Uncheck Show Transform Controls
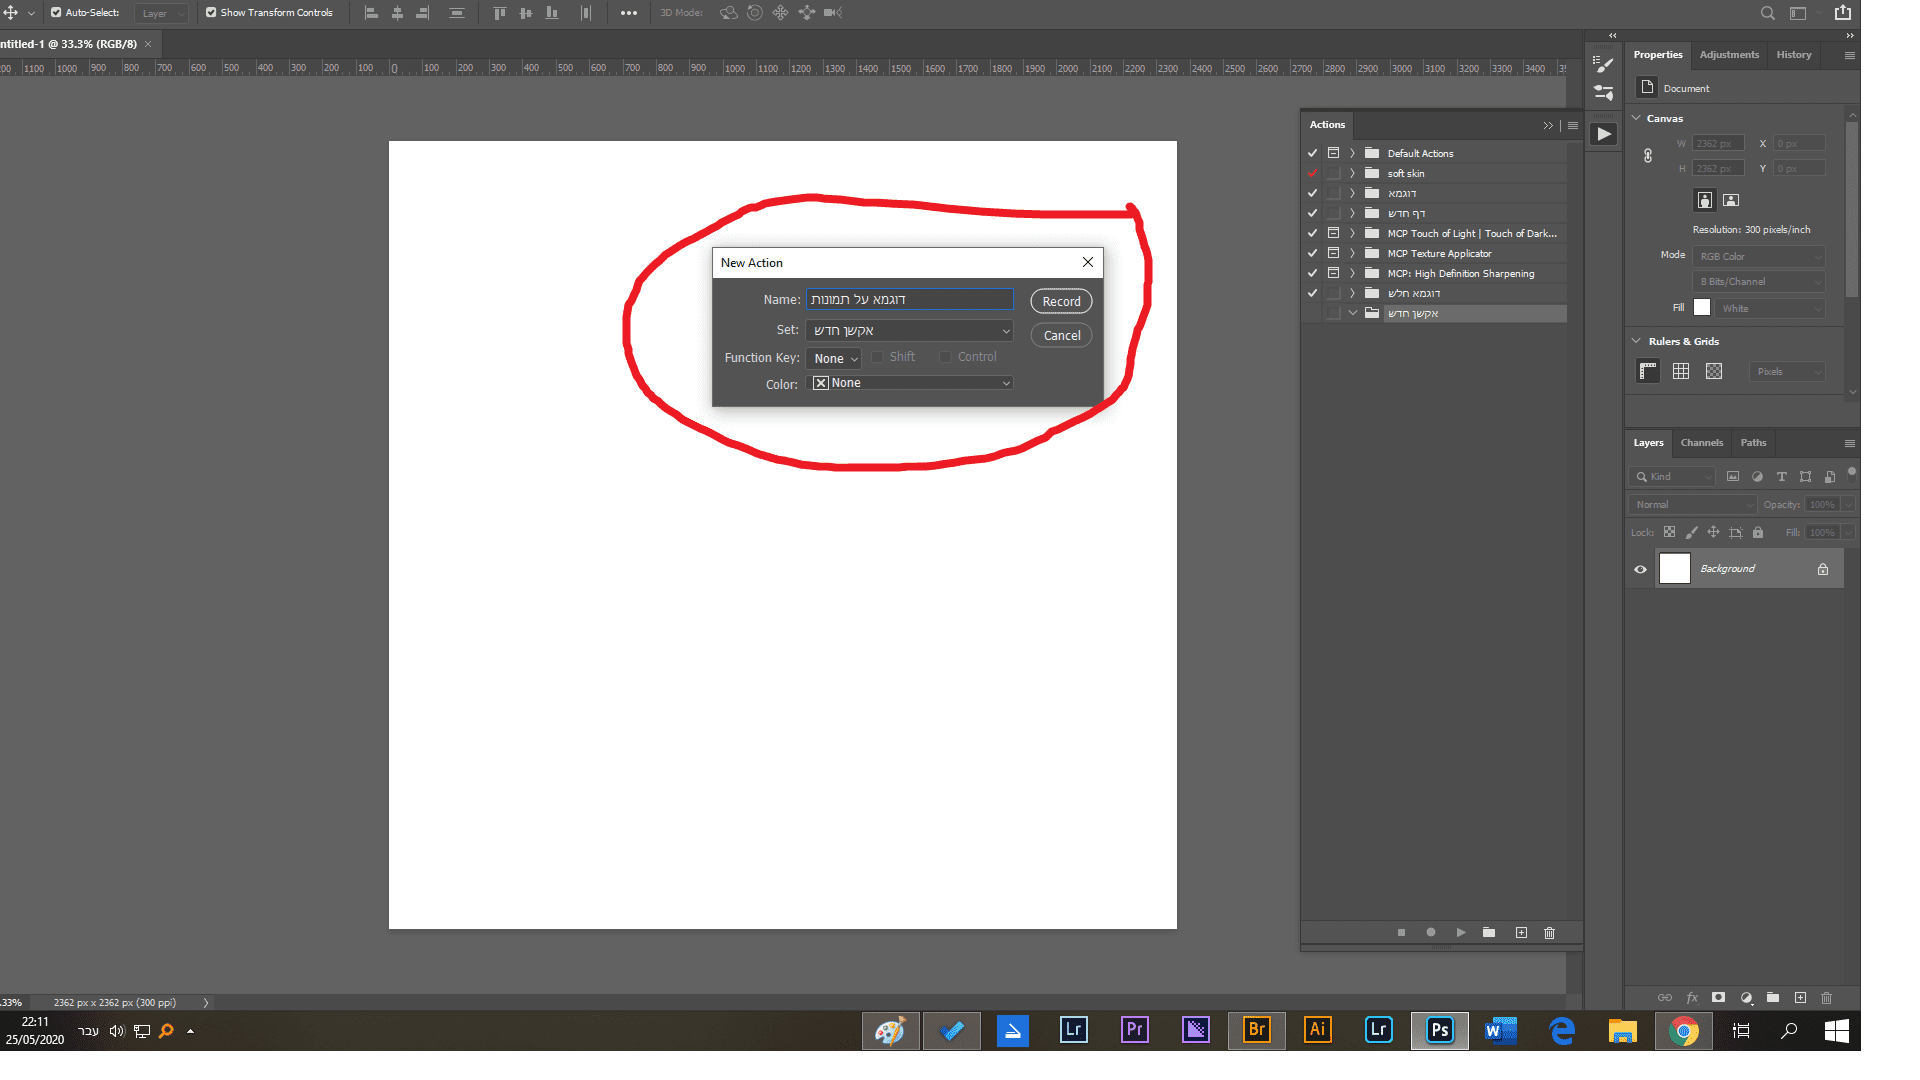The width and height of the screenshot is (1920, 1080). pyautogui.click(x=211, y=13)
